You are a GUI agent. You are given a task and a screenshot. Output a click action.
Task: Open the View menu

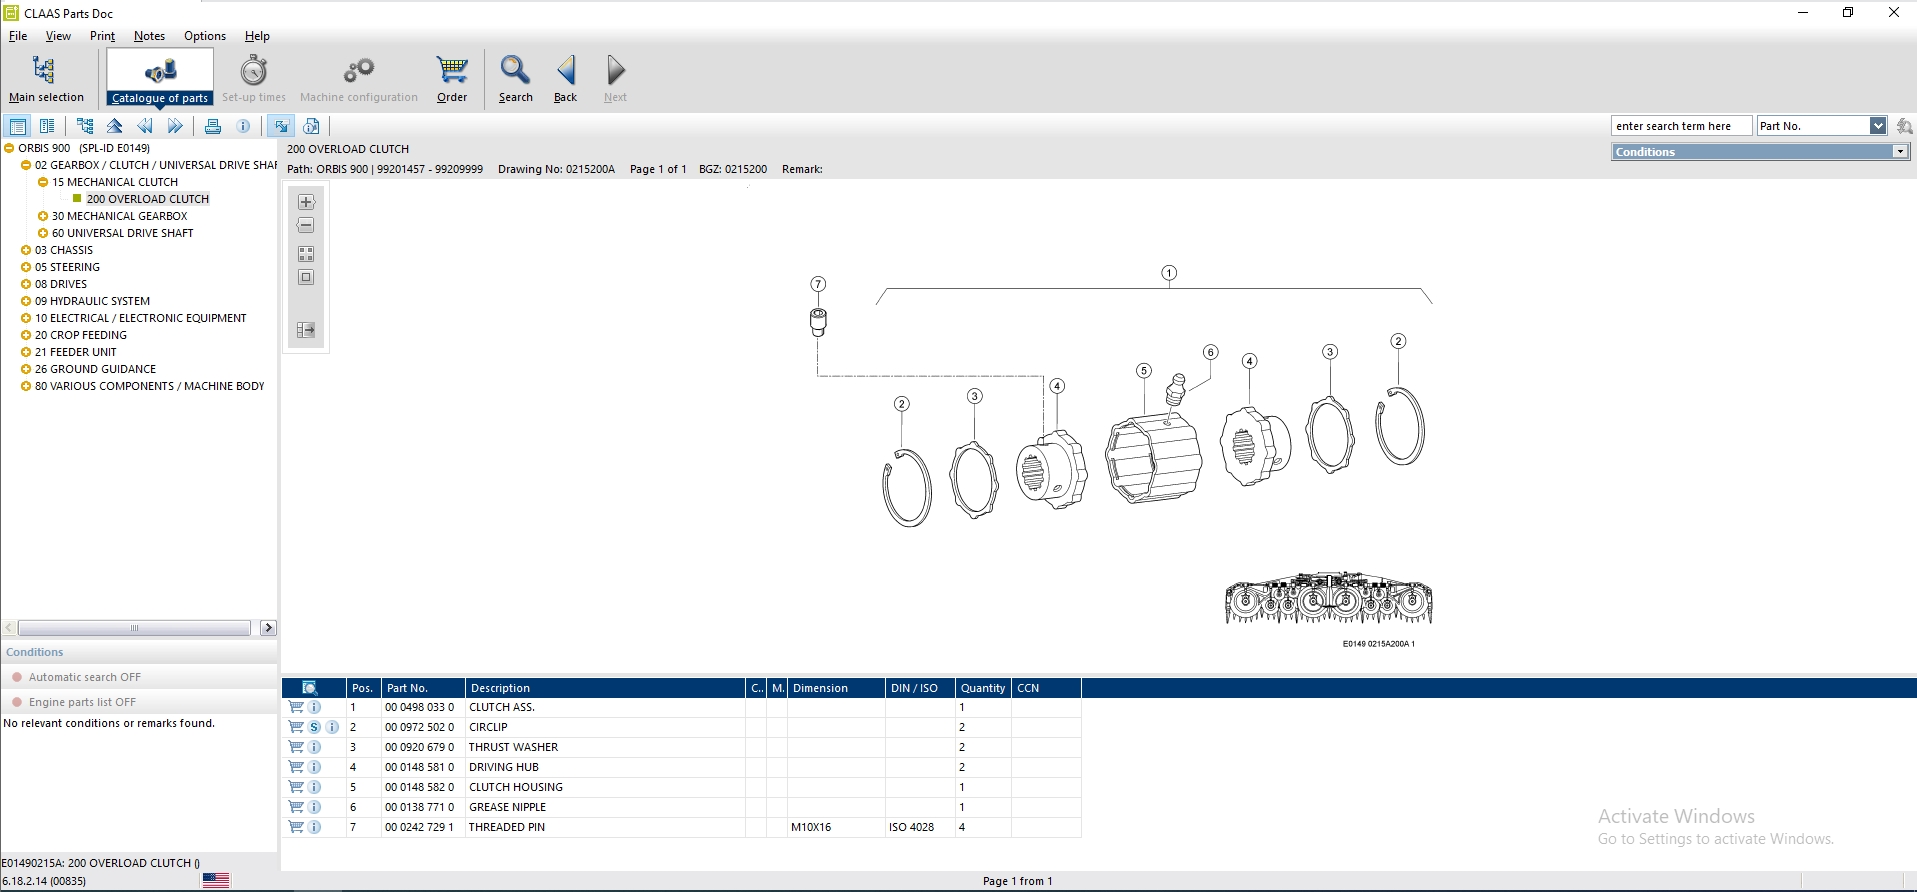click(x=58, y=36)
